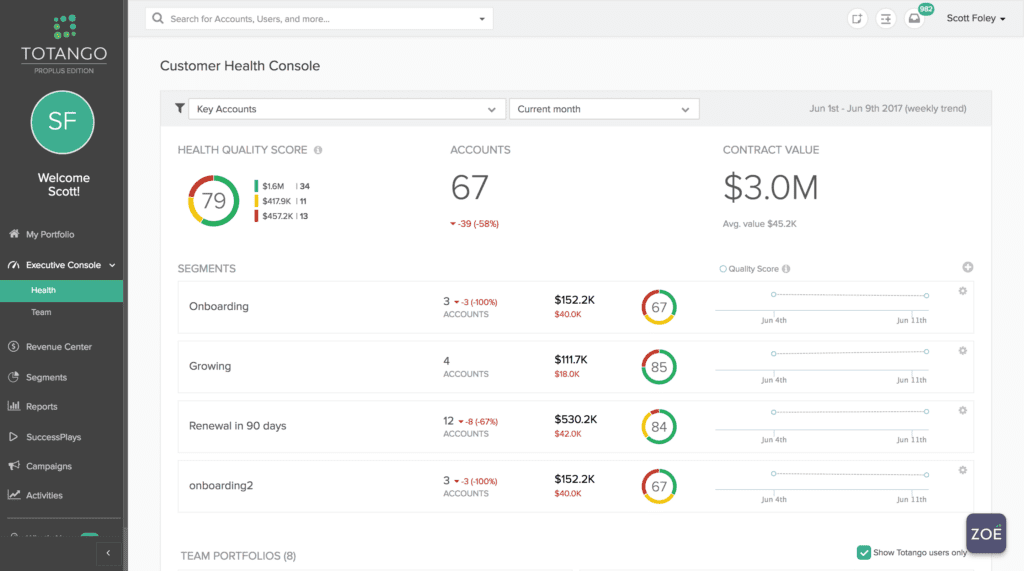Open gear settings for Renewal in 90 days
Image resolution: width=1024 pixels, height=571 pixels.
coord(963,410)
